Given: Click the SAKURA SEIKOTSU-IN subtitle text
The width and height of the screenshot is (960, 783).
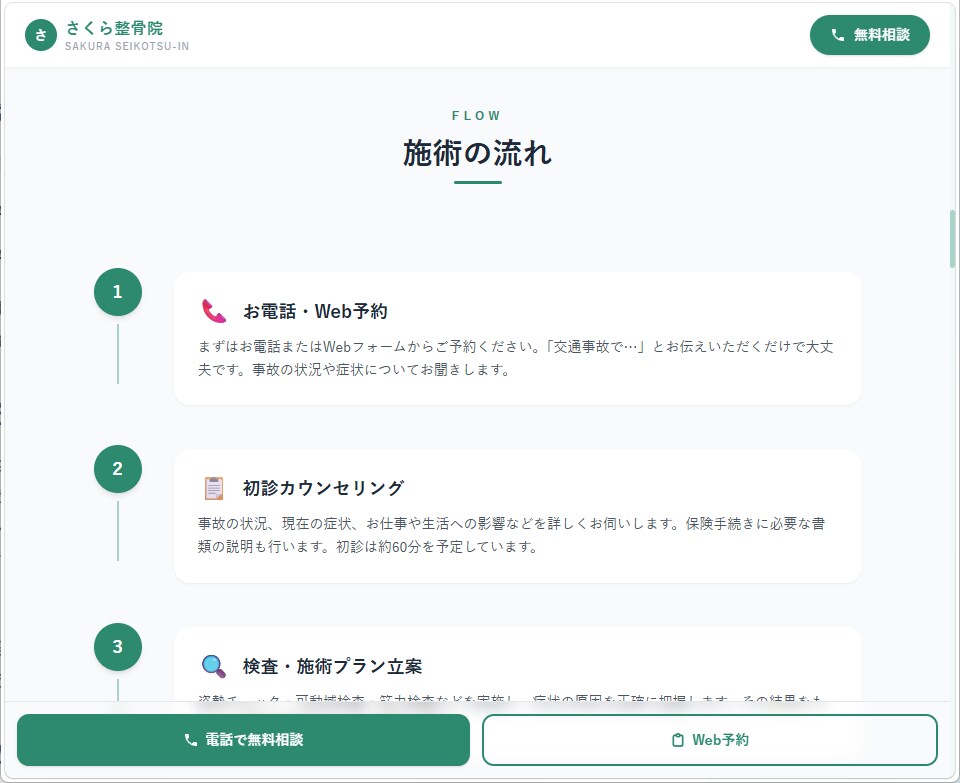Looking at the screenshot, I should (x=127, y=46).
